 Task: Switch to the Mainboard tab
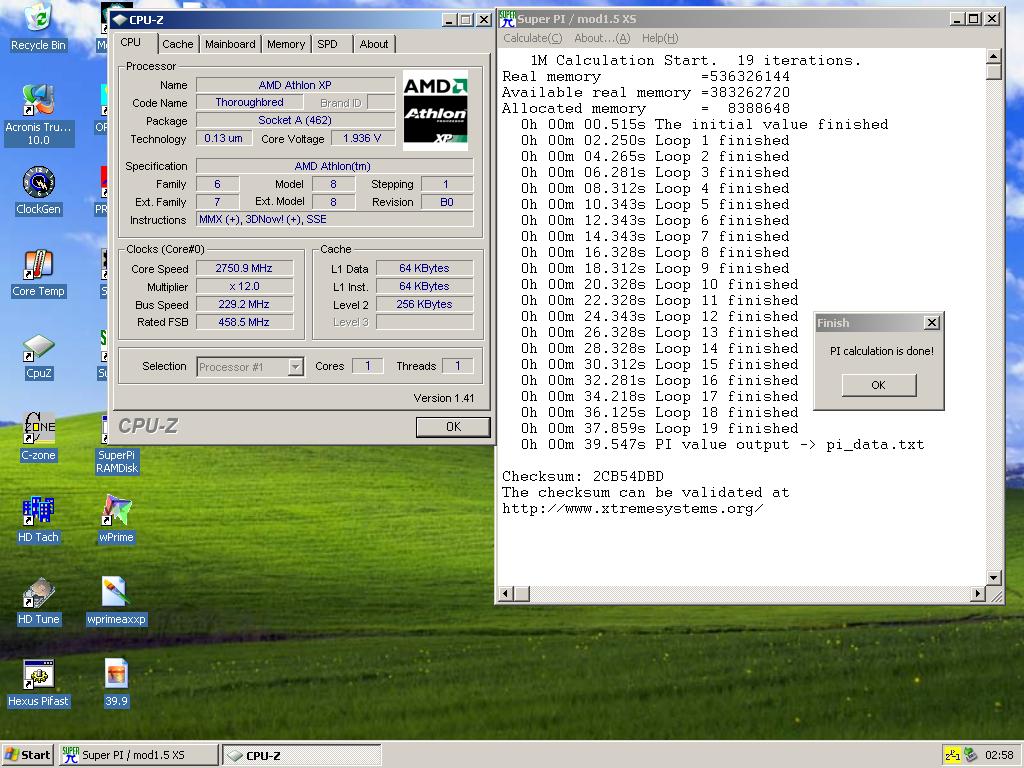[230, 44]
